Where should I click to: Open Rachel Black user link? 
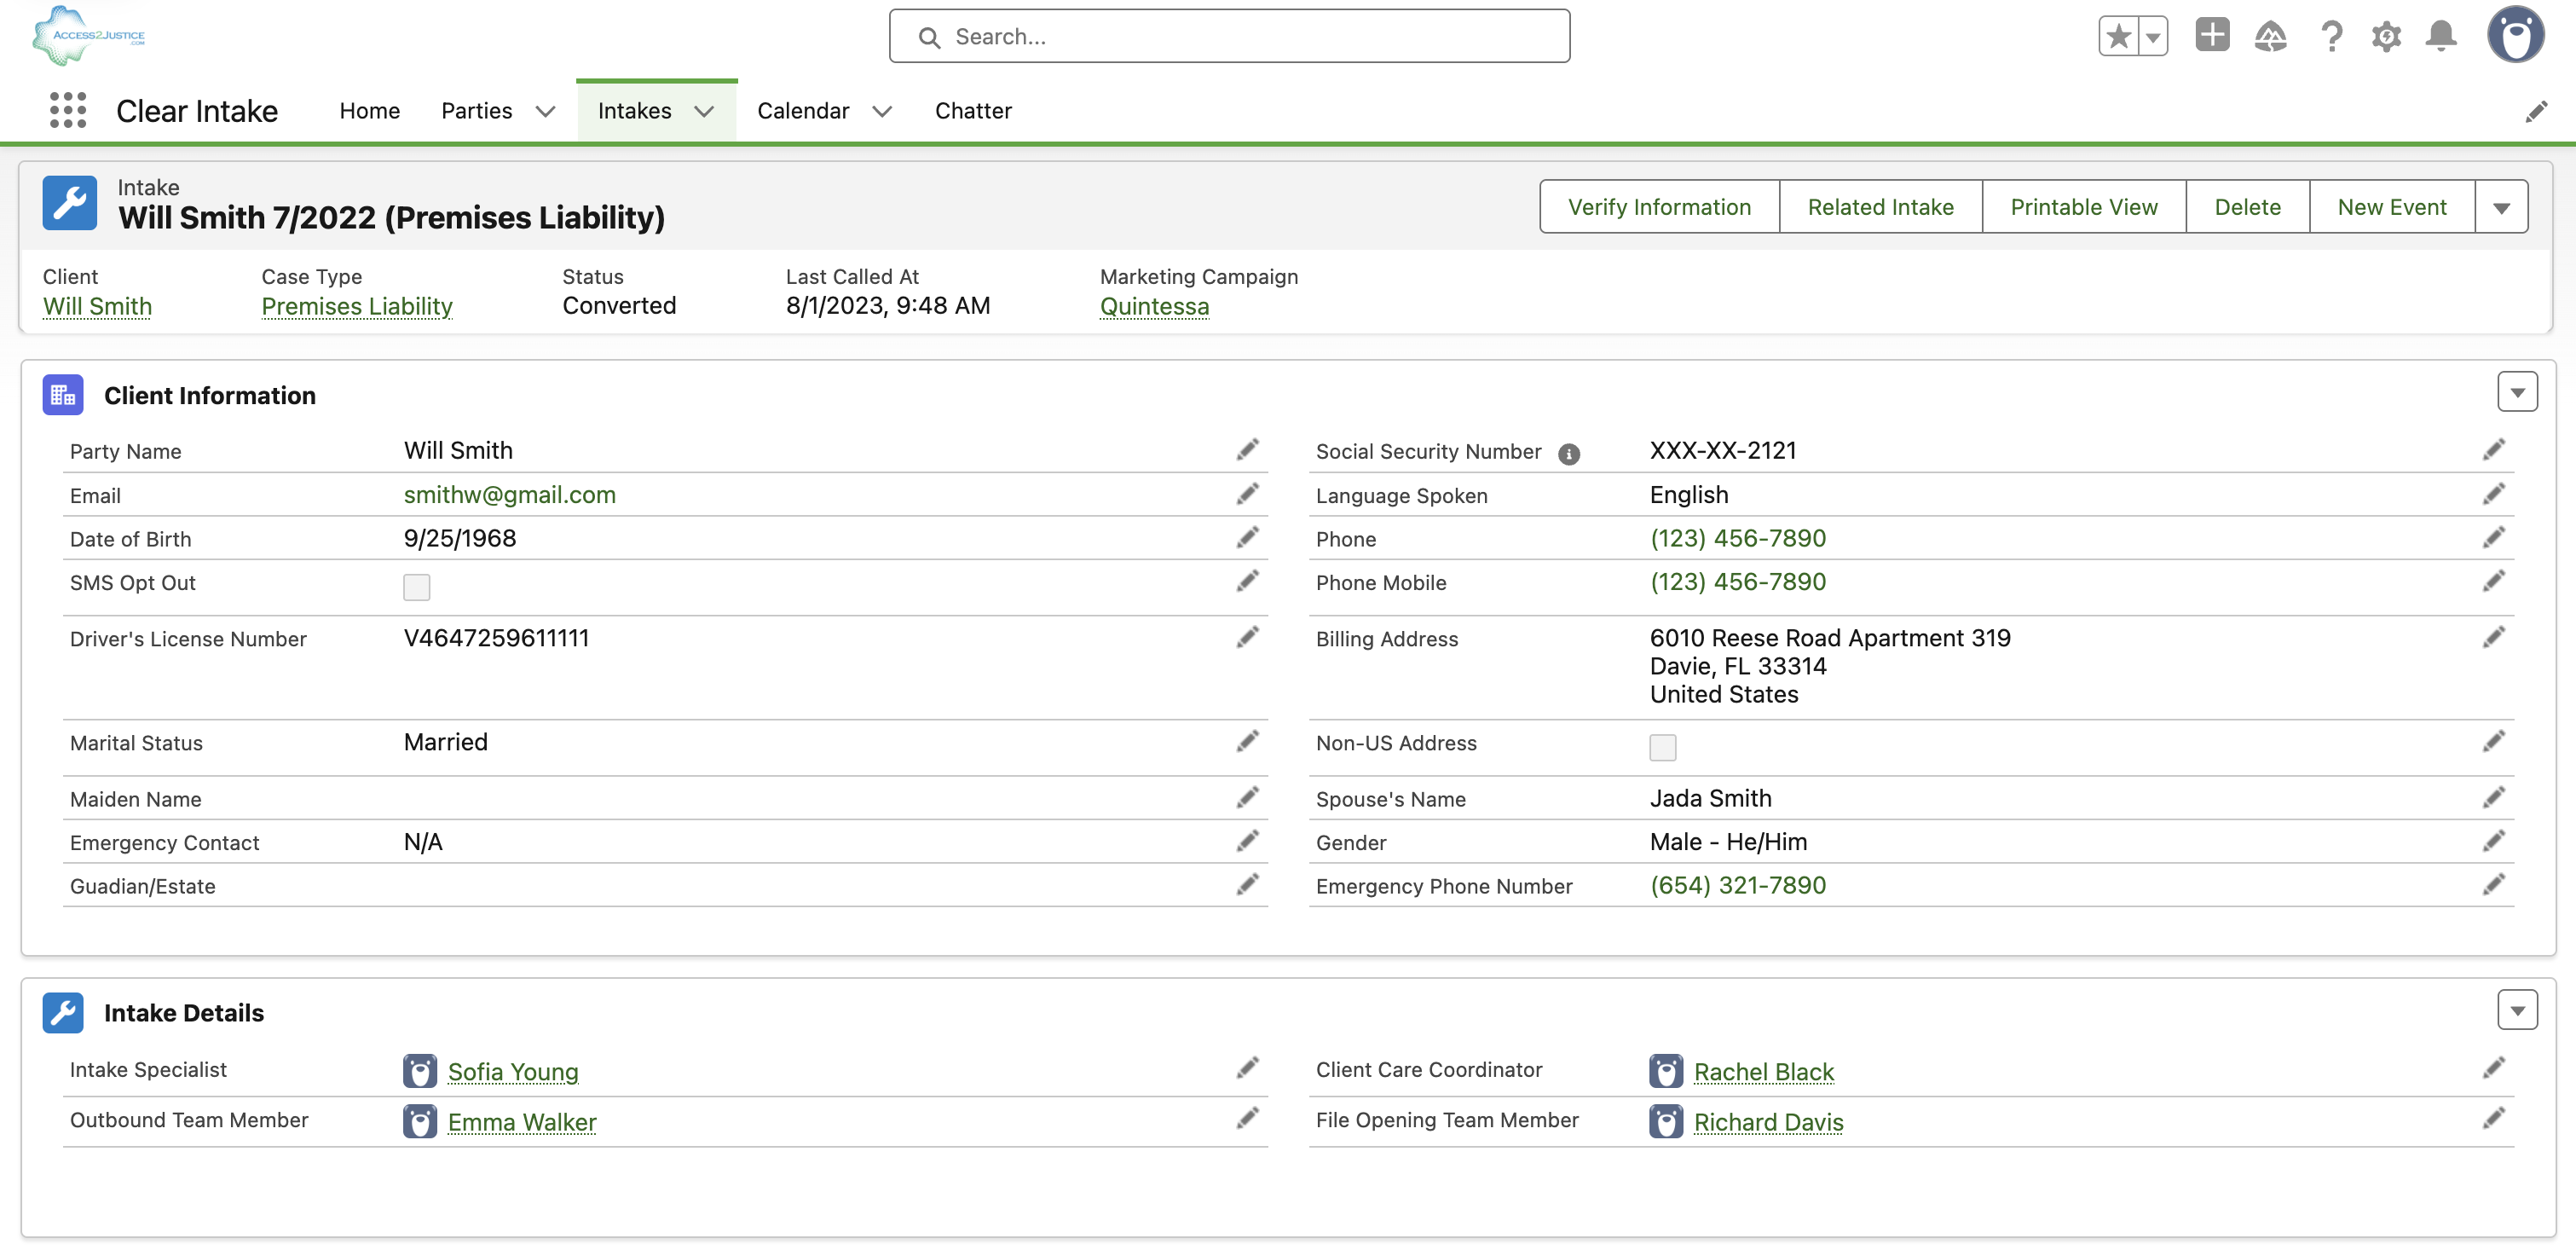(x=1764, y=1072)
